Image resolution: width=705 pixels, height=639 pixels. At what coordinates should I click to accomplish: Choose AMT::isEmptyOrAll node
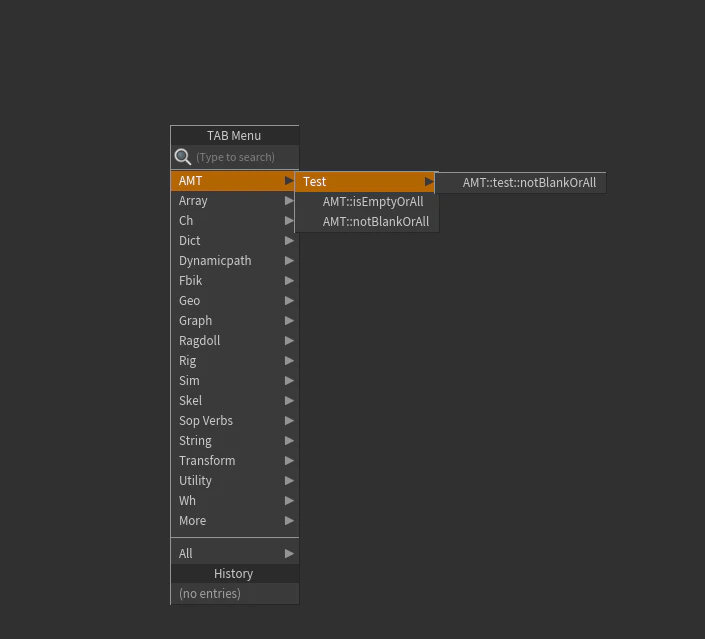[367, 202]
